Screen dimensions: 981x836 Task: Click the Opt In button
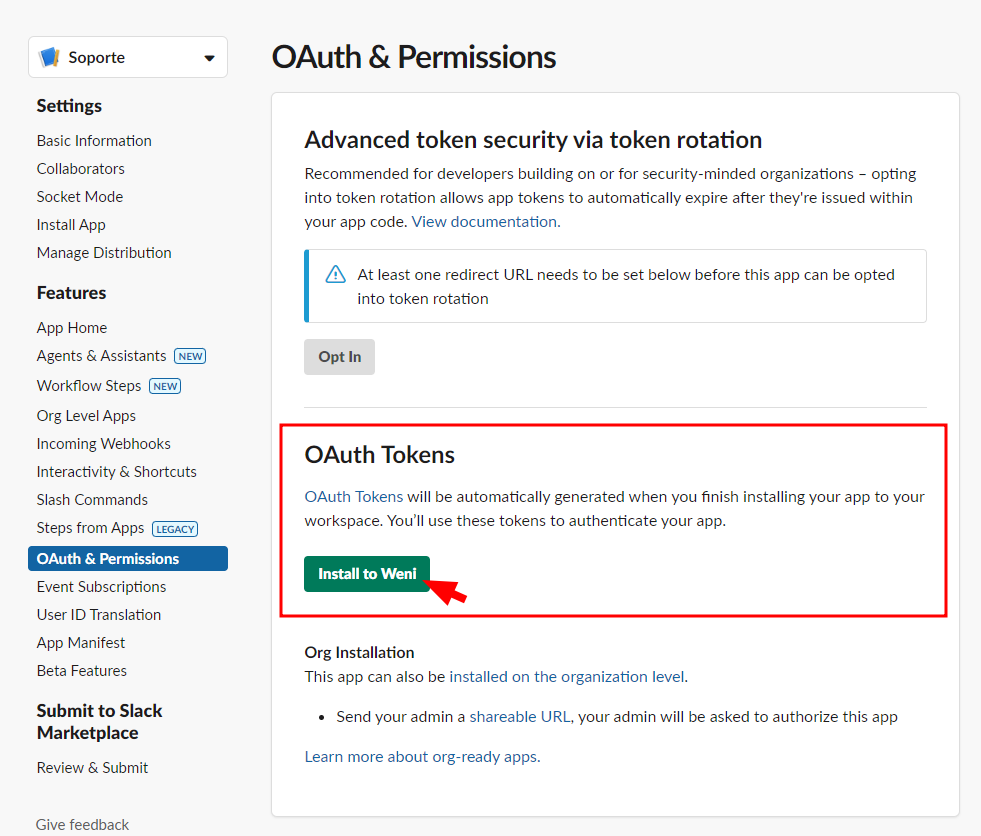[x=339, y=357]
